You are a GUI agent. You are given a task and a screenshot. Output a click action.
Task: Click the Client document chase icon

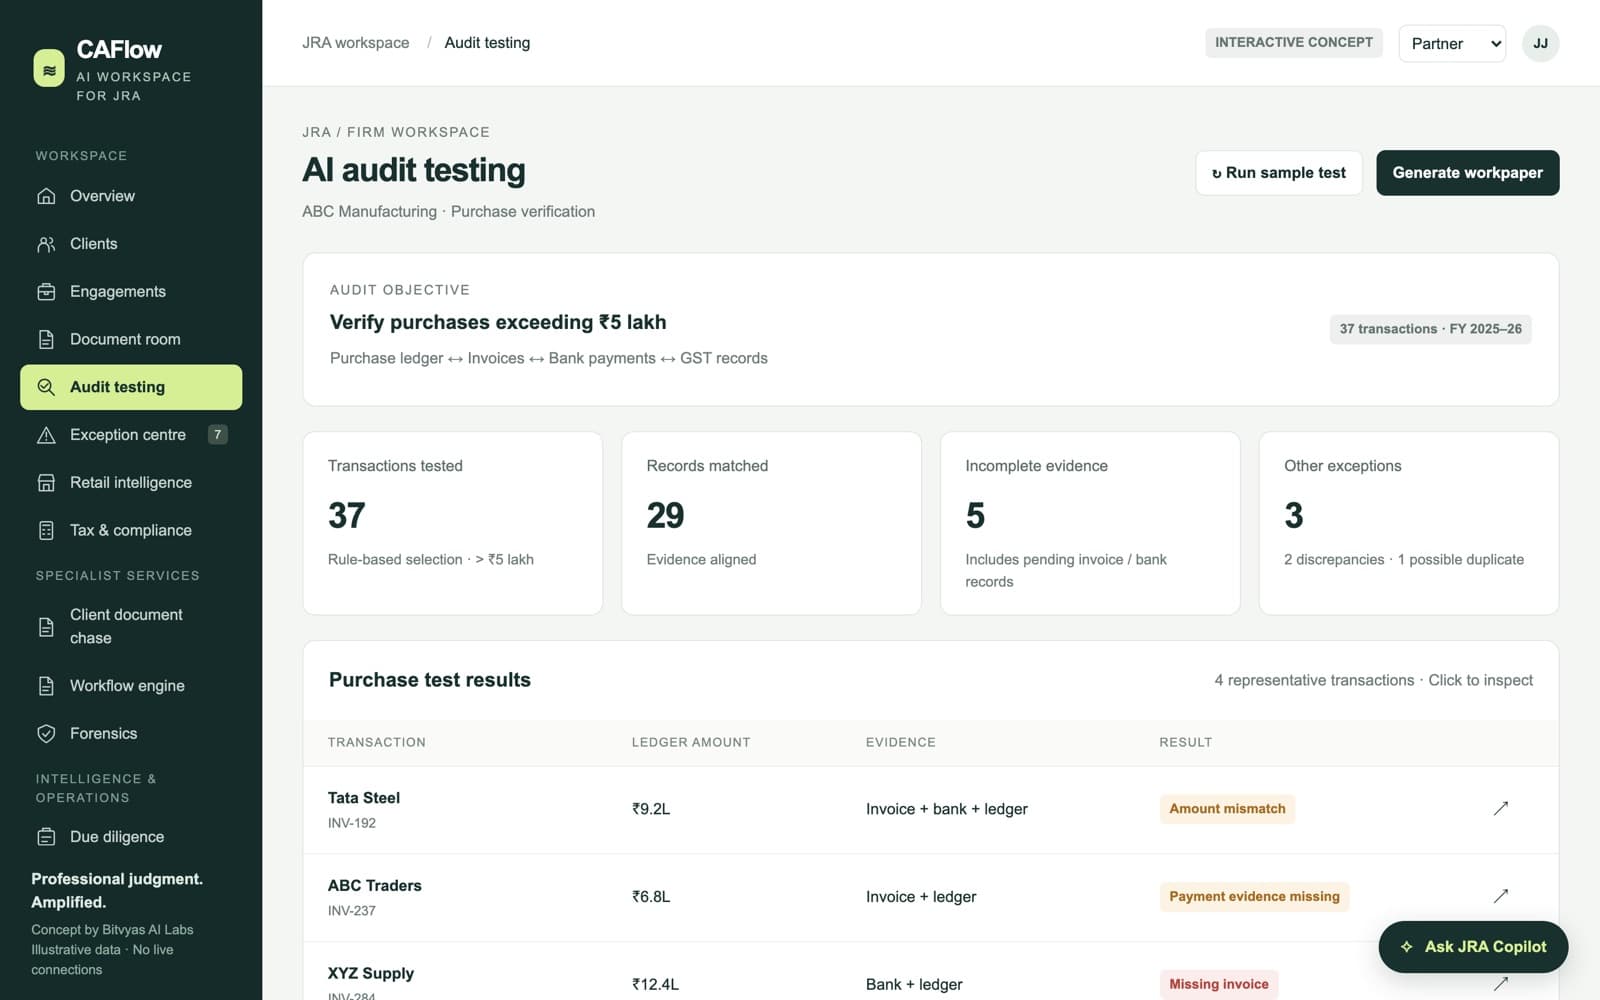pos(46,627)
